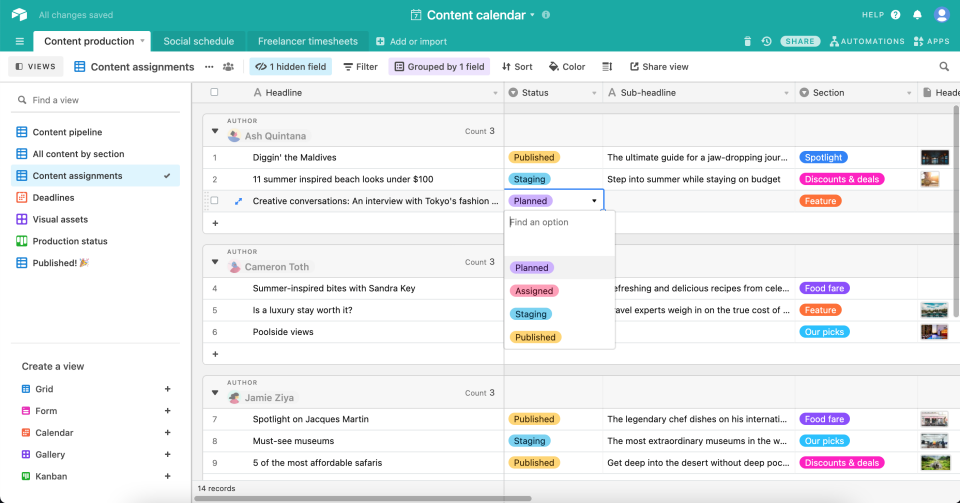Open the Filter button
The width and height of the screenshot is (960, 503).
click(x=360, y=67)
